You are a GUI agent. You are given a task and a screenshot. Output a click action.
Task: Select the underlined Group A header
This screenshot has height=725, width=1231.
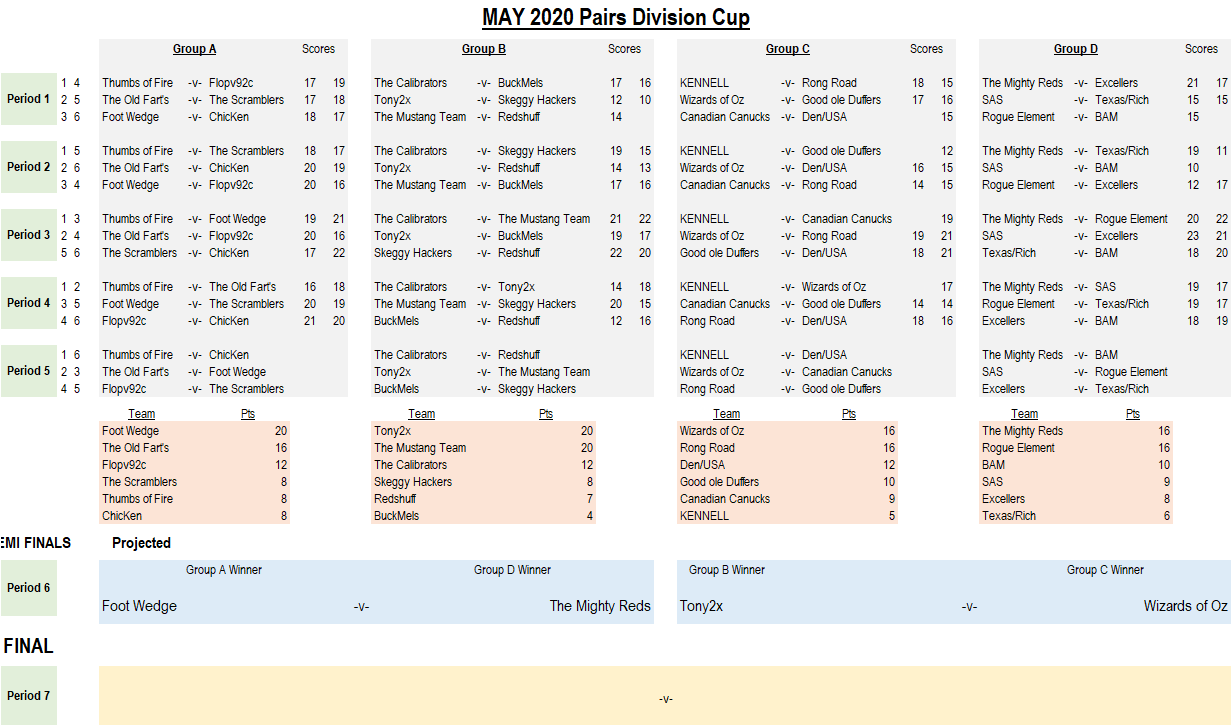tap(194, 49)
